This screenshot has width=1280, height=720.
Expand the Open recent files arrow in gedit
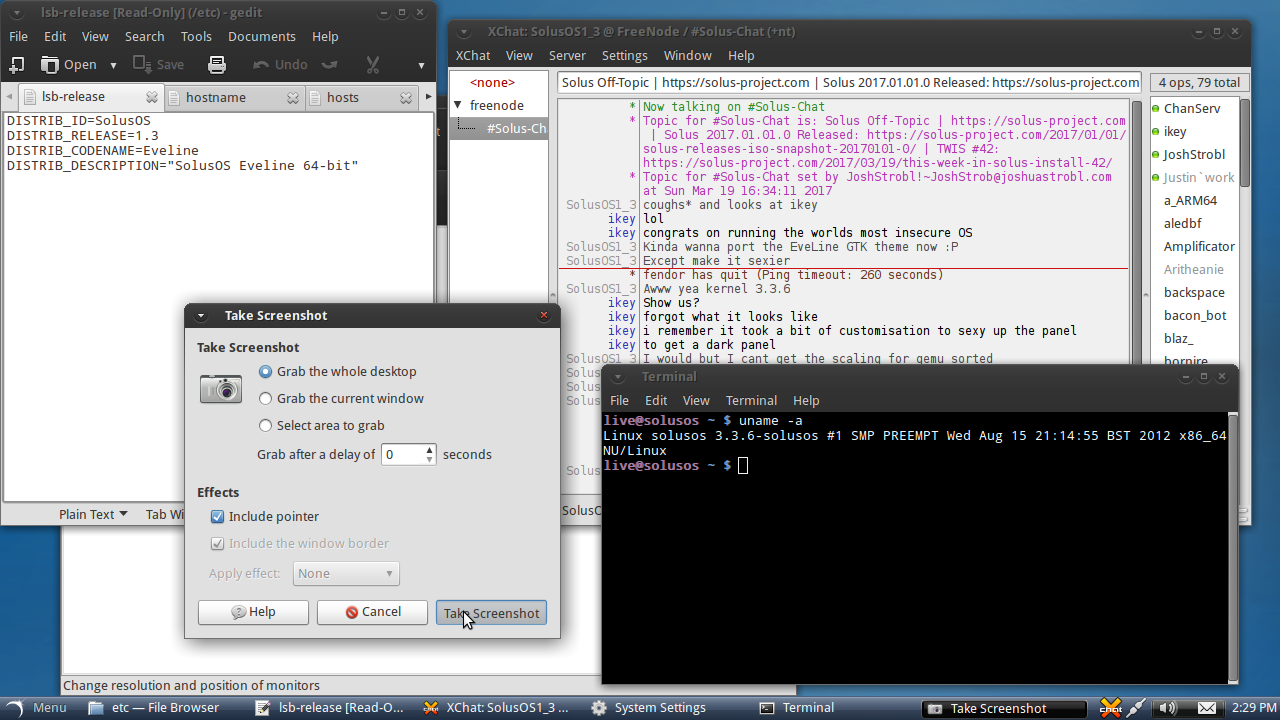(113, 65)
